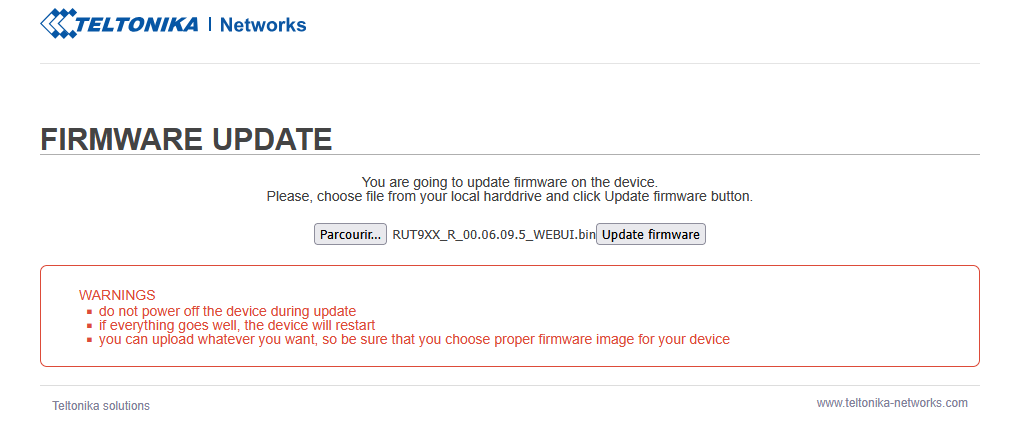The width and height of the screenshot is (1025, 438).
Task: Click the WARNINGS title in red box
Action: point(117,295)
